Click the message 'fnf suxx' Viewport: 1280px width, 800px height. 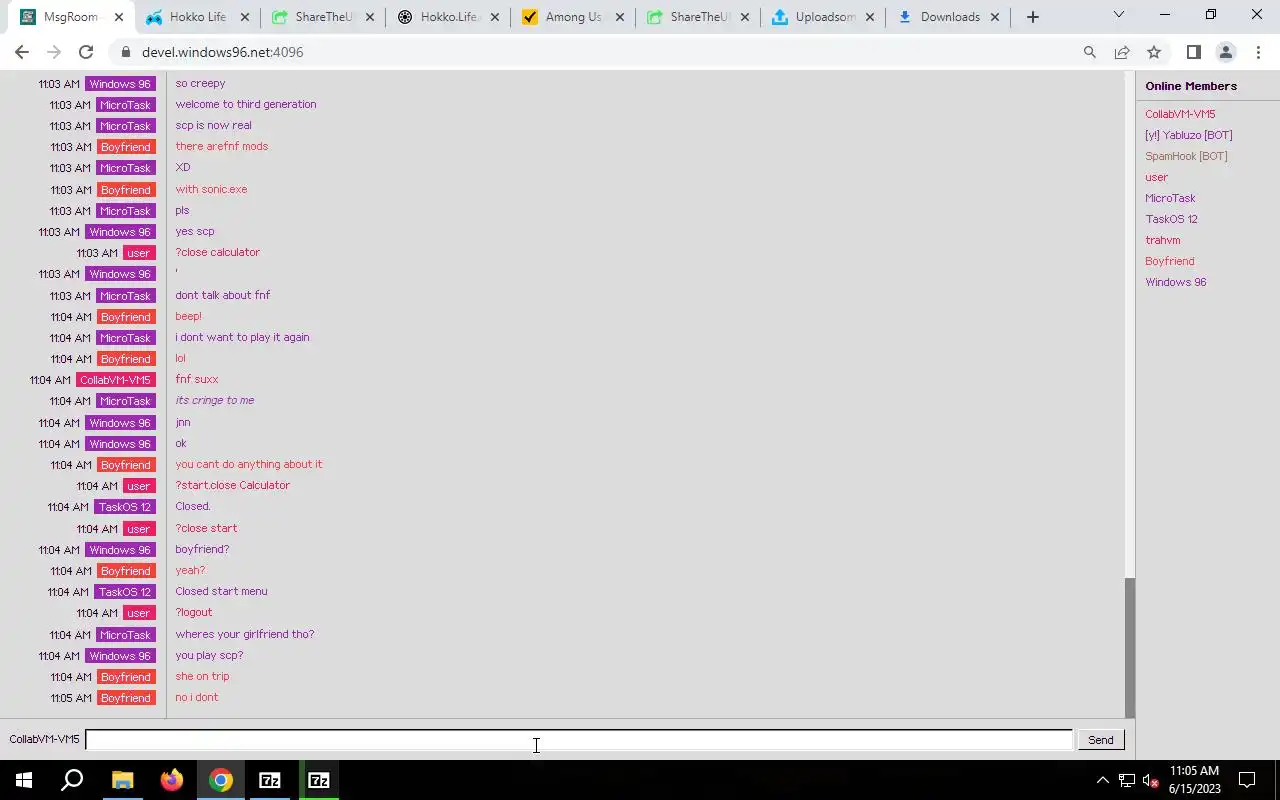click(x=196, y=379)
